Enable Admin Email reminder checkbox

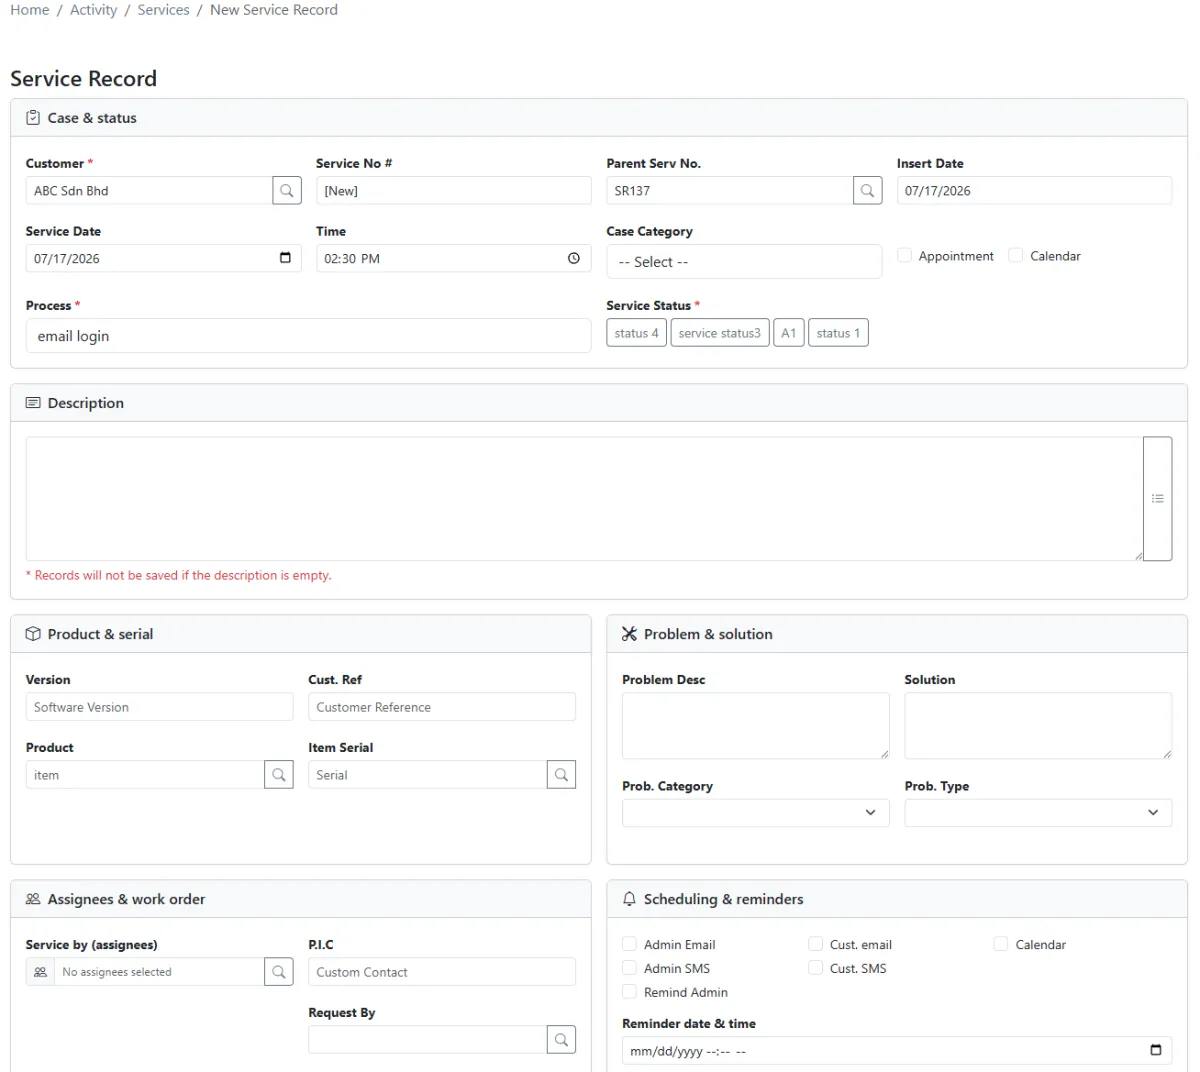630,944
